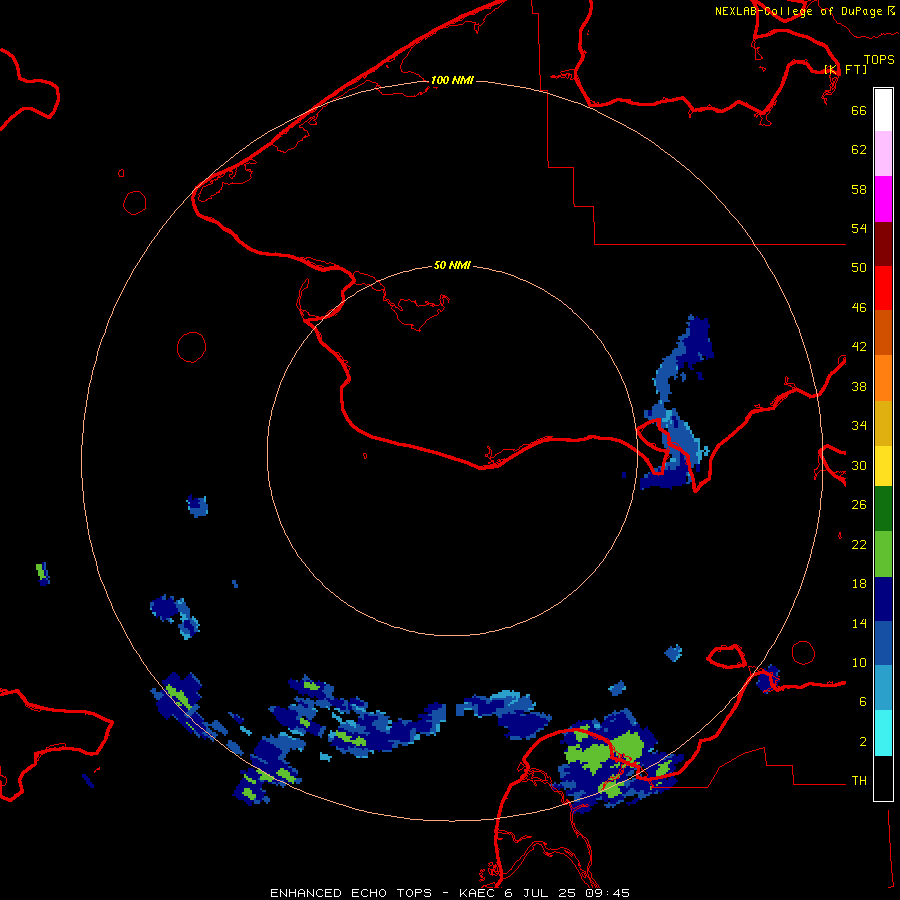Click the 46 legend value
Image resolution: width=900 pixels, height=900 pixels.
[859, 308]
